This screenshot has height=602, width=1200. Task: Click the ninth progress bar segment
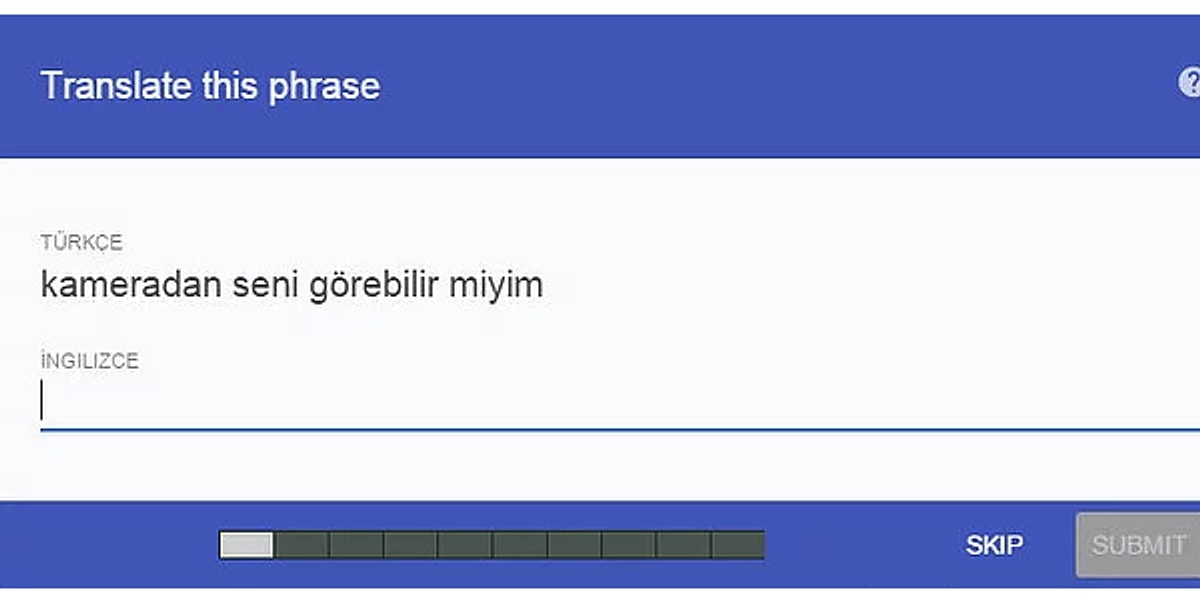point(683,545)
